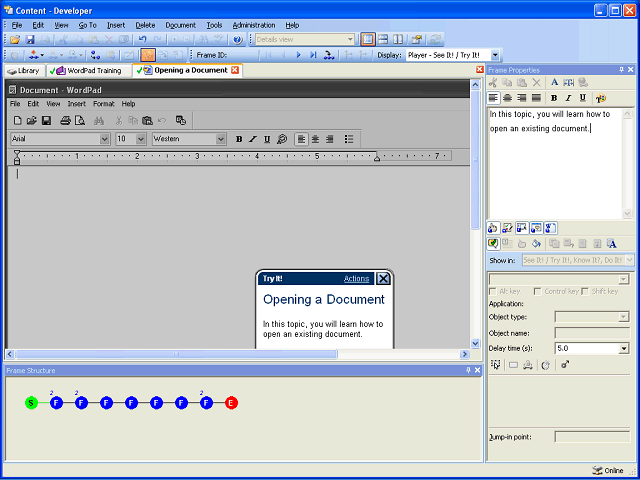
Task: Open the Show in dropdown
Action: click(630, 260)
